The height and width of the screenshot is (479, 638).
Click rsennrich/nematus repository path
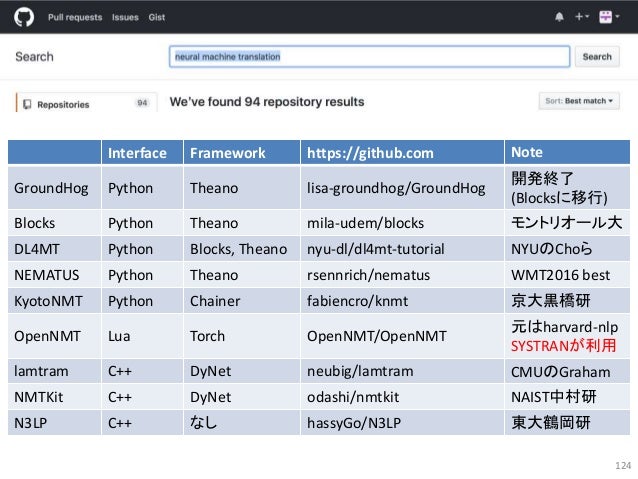pyautogui.click(x=368, y=275)
